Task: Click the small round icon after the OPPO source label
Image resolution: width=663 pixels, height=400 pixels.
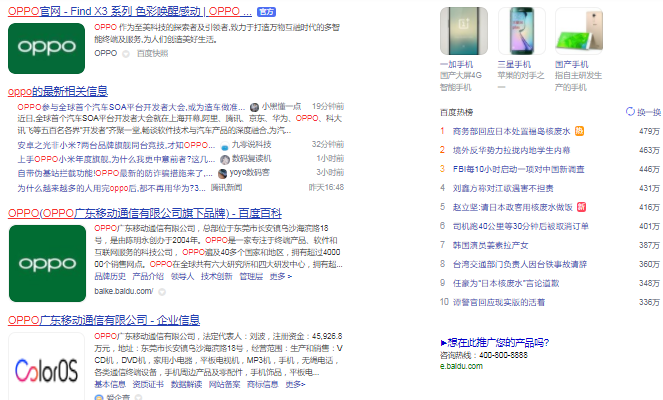Action: click(126, 54)
